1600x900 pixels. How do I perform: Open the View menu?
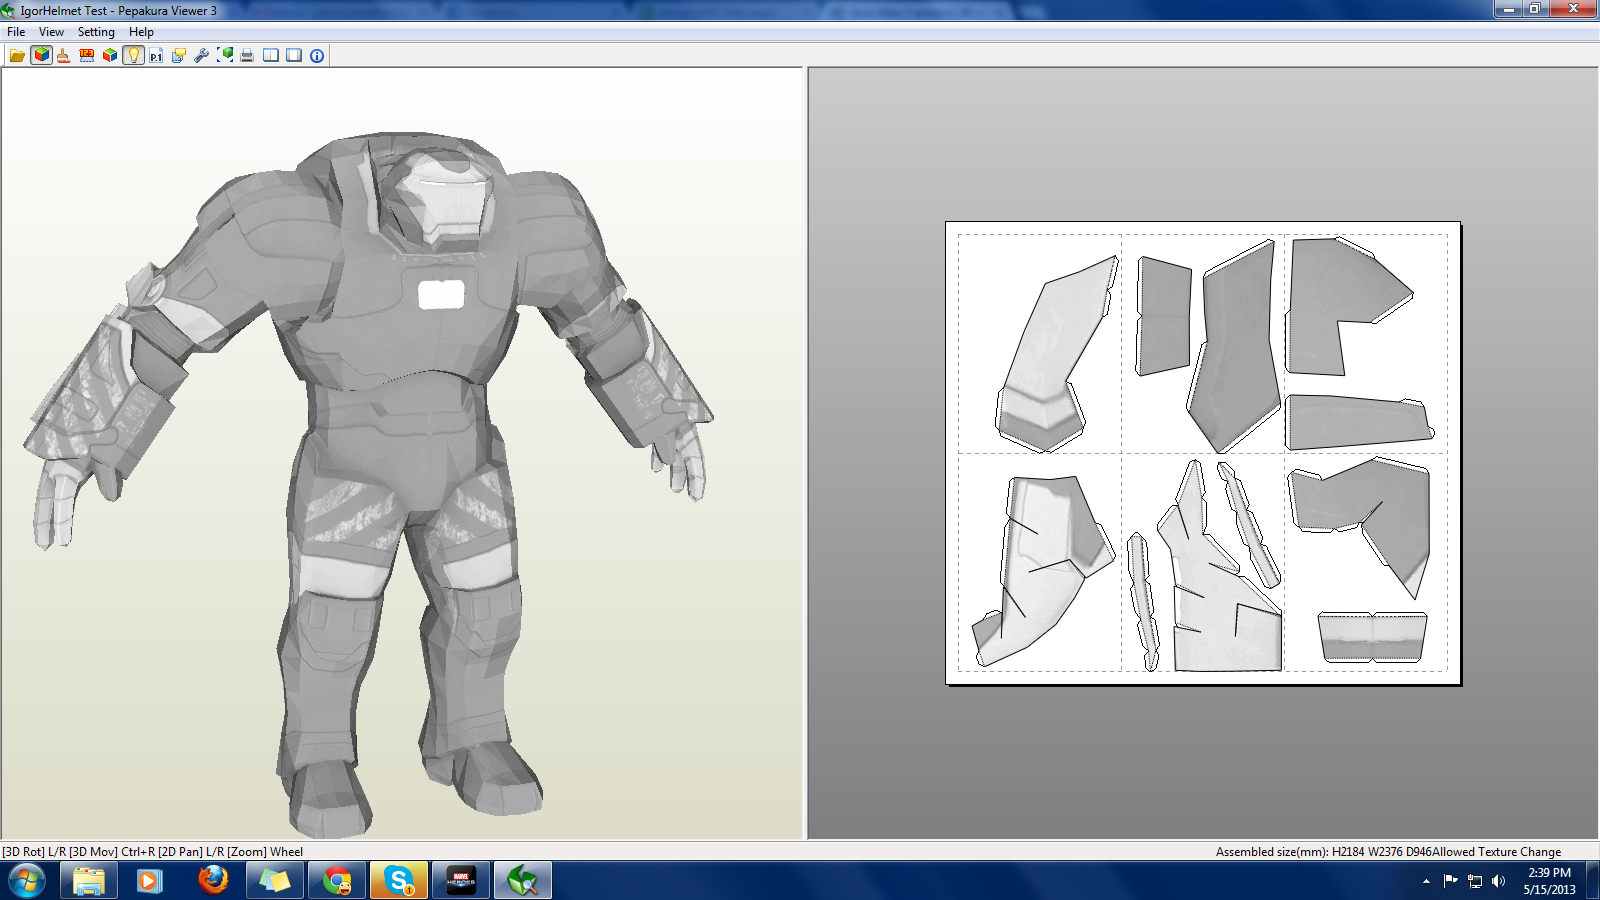pyautogui.click(x=51, y=32)
